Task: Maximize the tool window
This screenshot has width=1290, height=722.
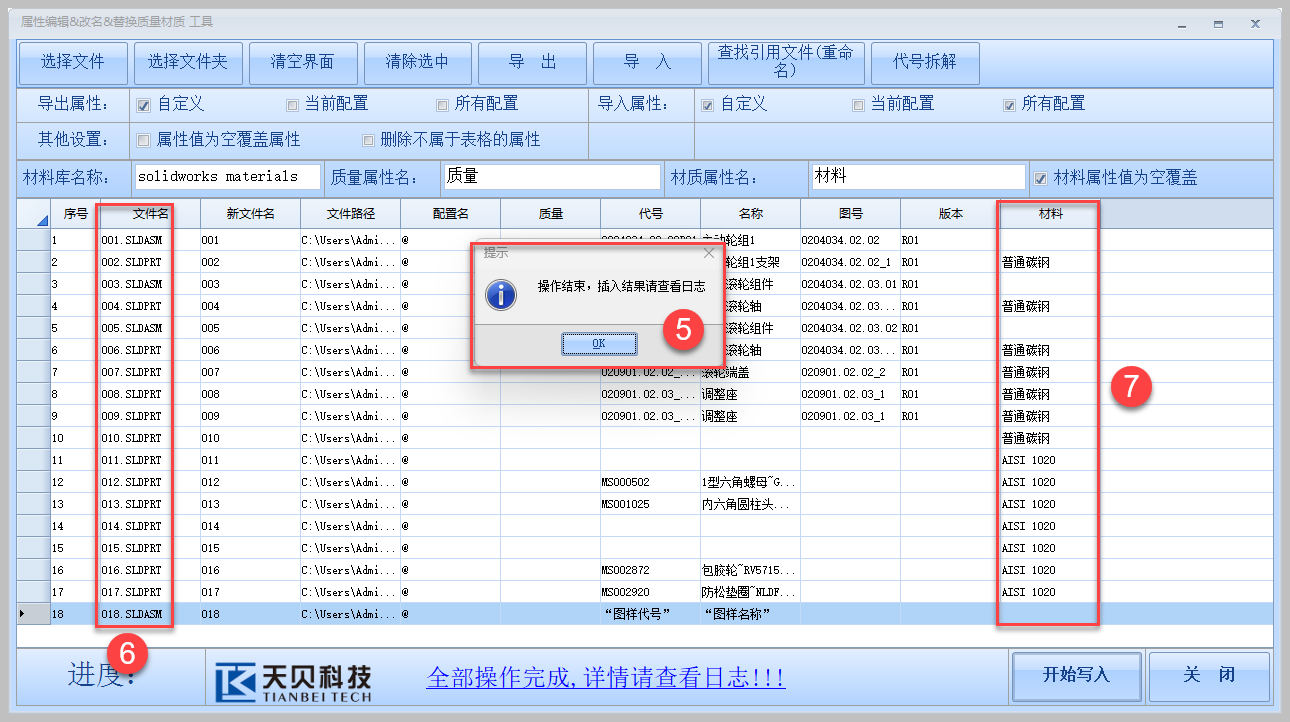Action: (1218, 23)
